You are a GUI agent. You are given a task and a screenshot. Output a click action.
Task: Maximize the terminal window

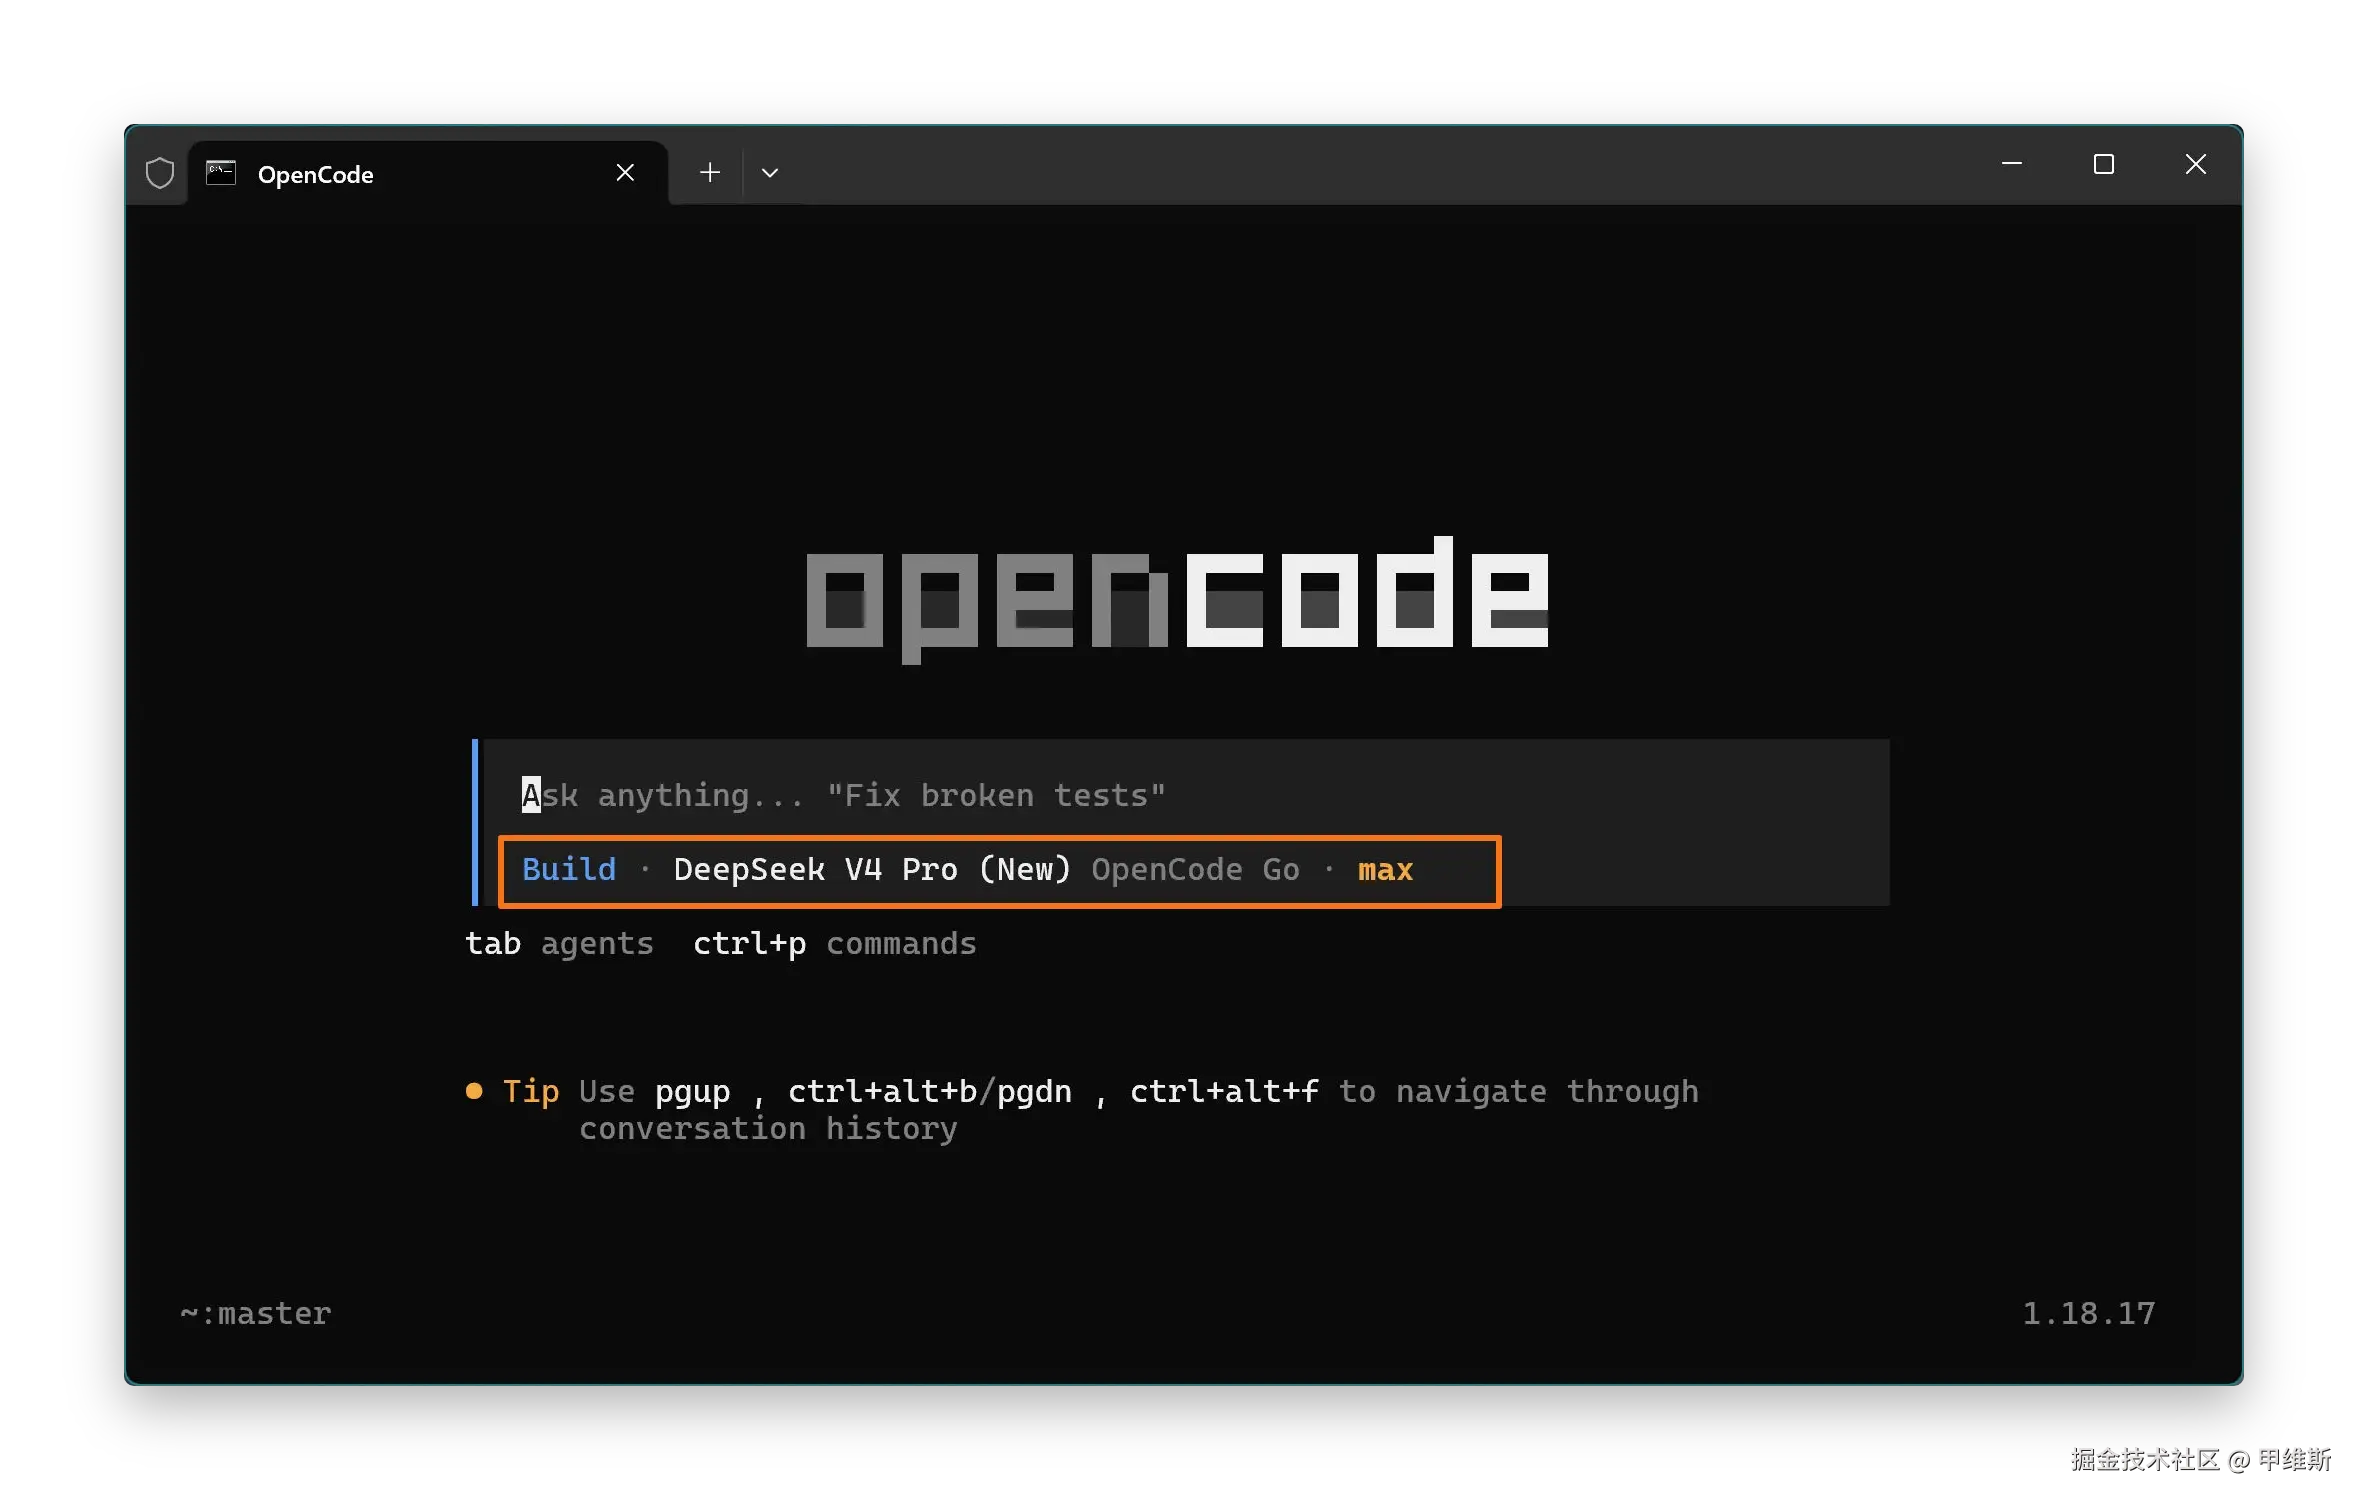[2104, 164]
